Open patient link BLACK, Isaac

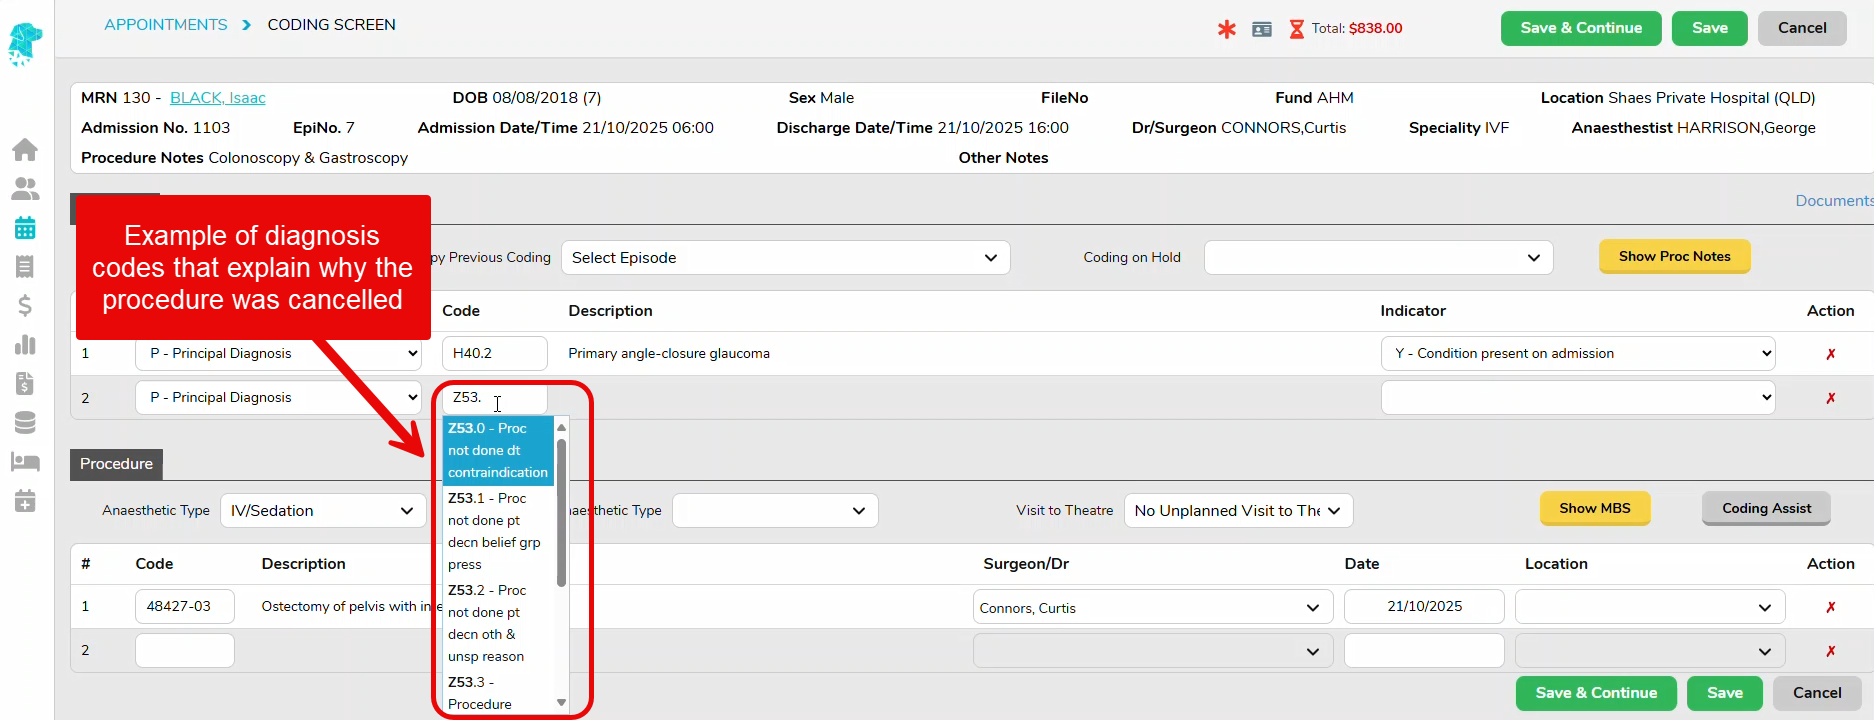(217, 98)
